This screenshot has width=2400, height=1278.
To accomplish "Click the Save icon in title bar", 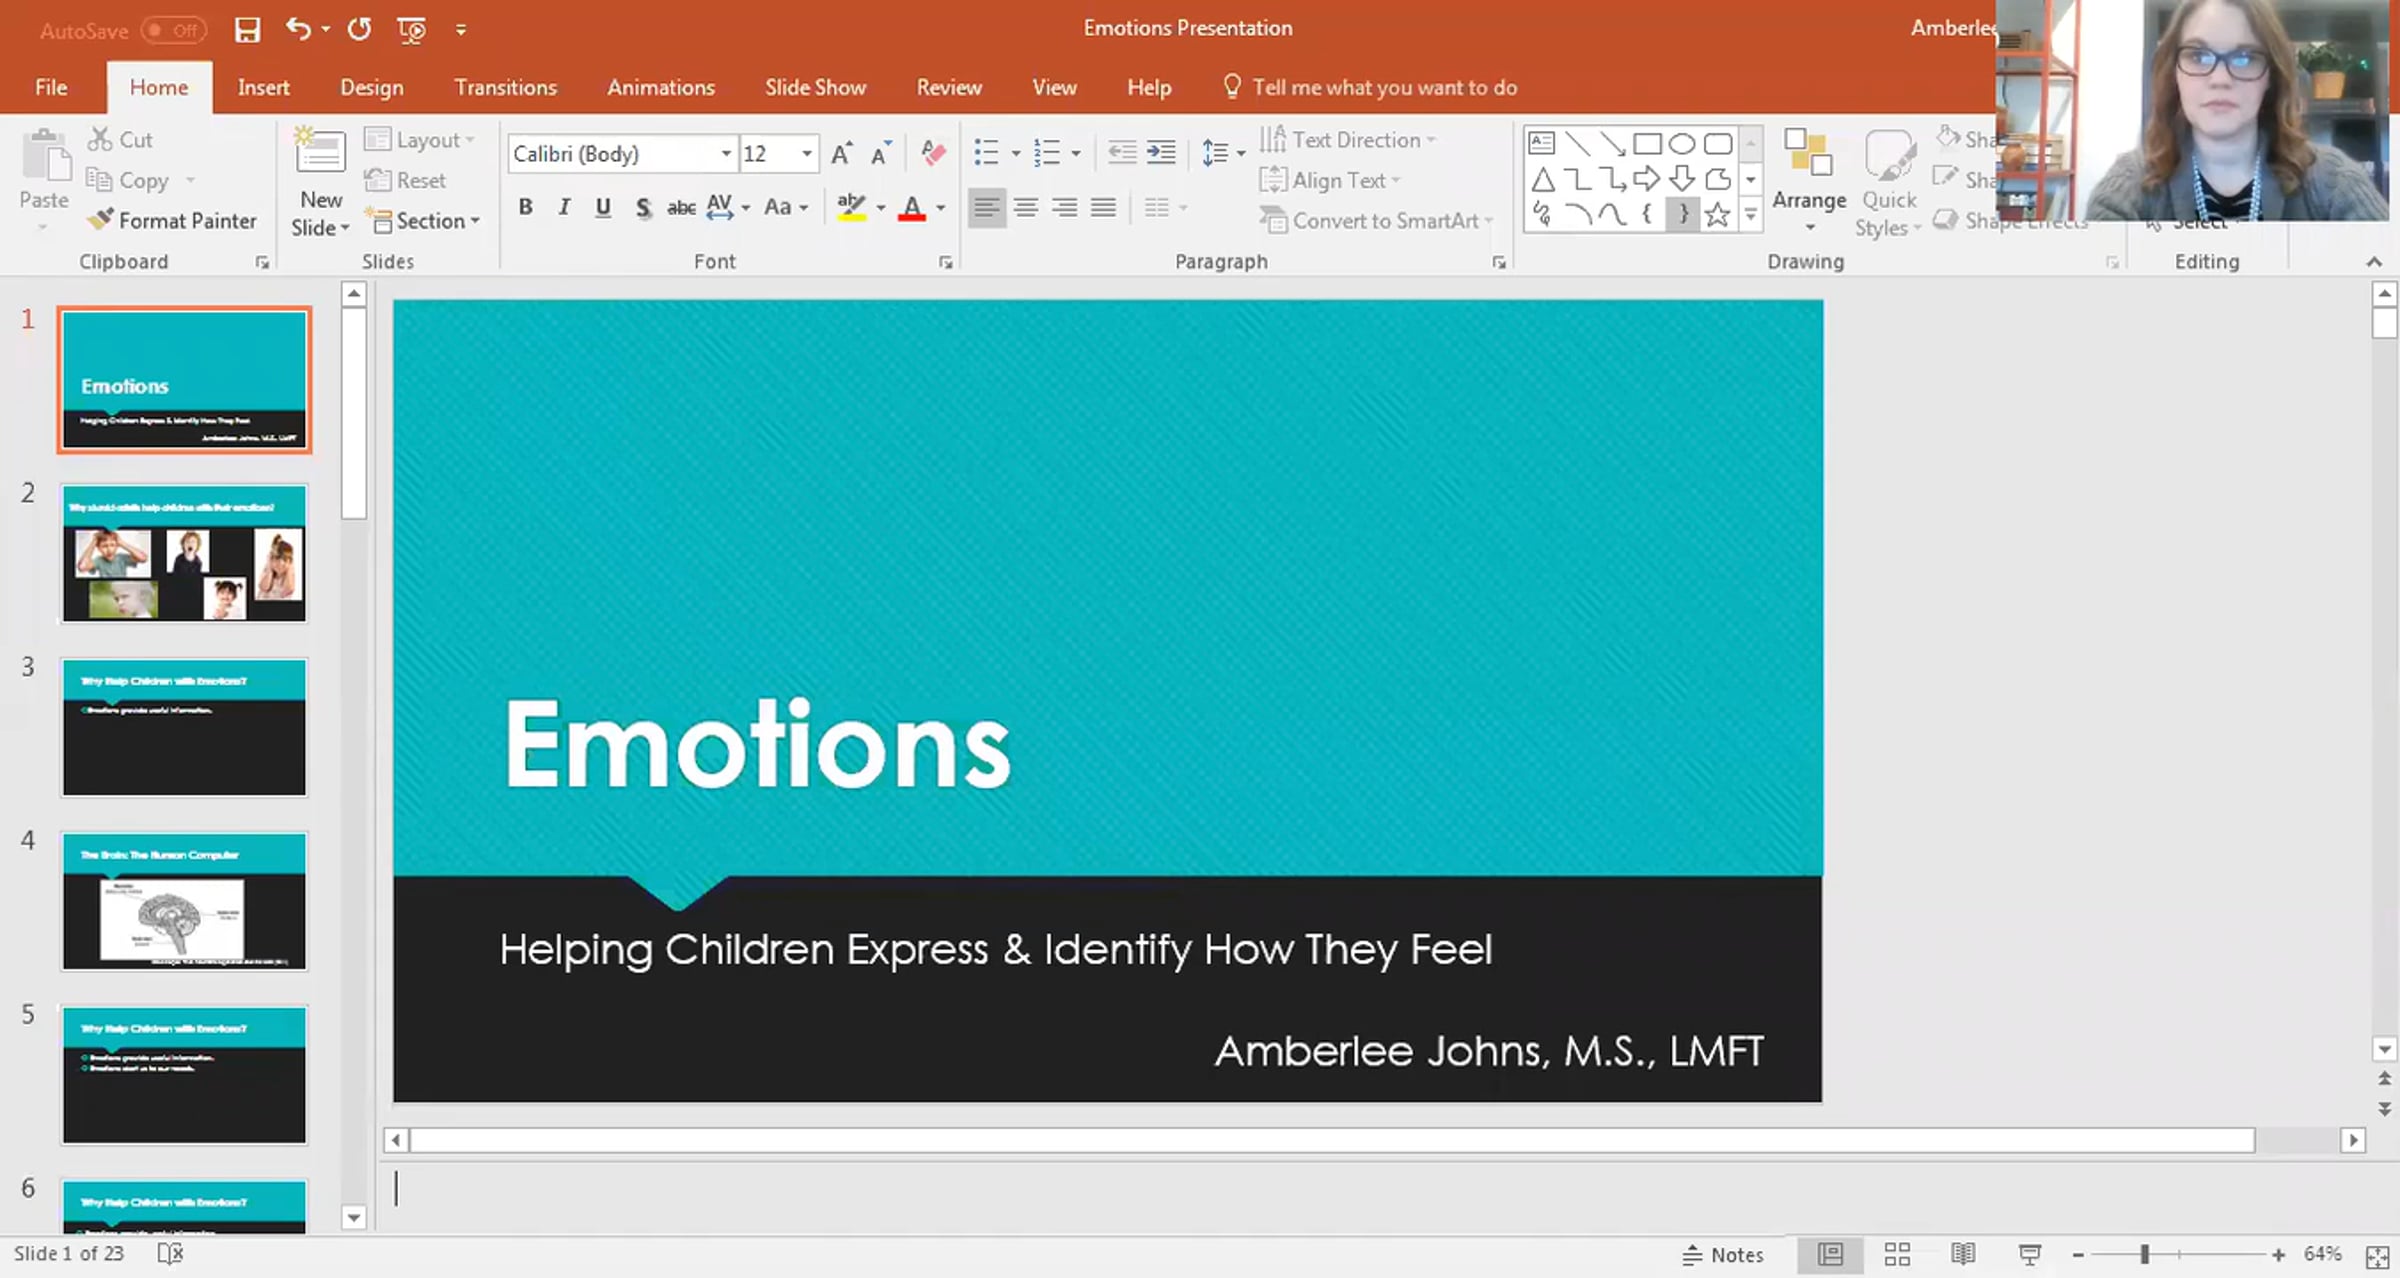I will point(247,30).
